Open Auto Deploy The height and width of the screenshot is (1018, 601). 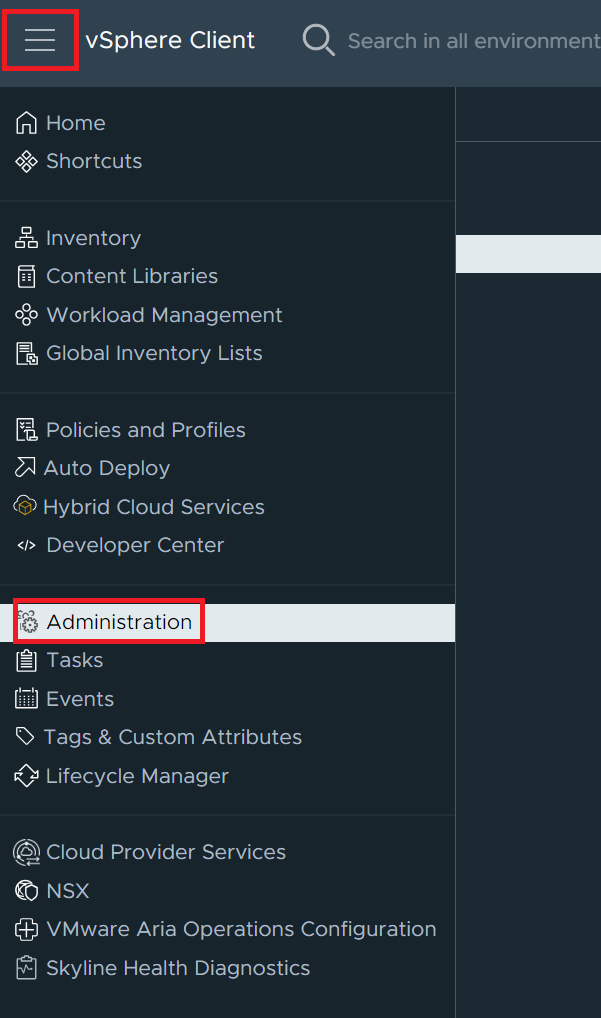(107, 467)
